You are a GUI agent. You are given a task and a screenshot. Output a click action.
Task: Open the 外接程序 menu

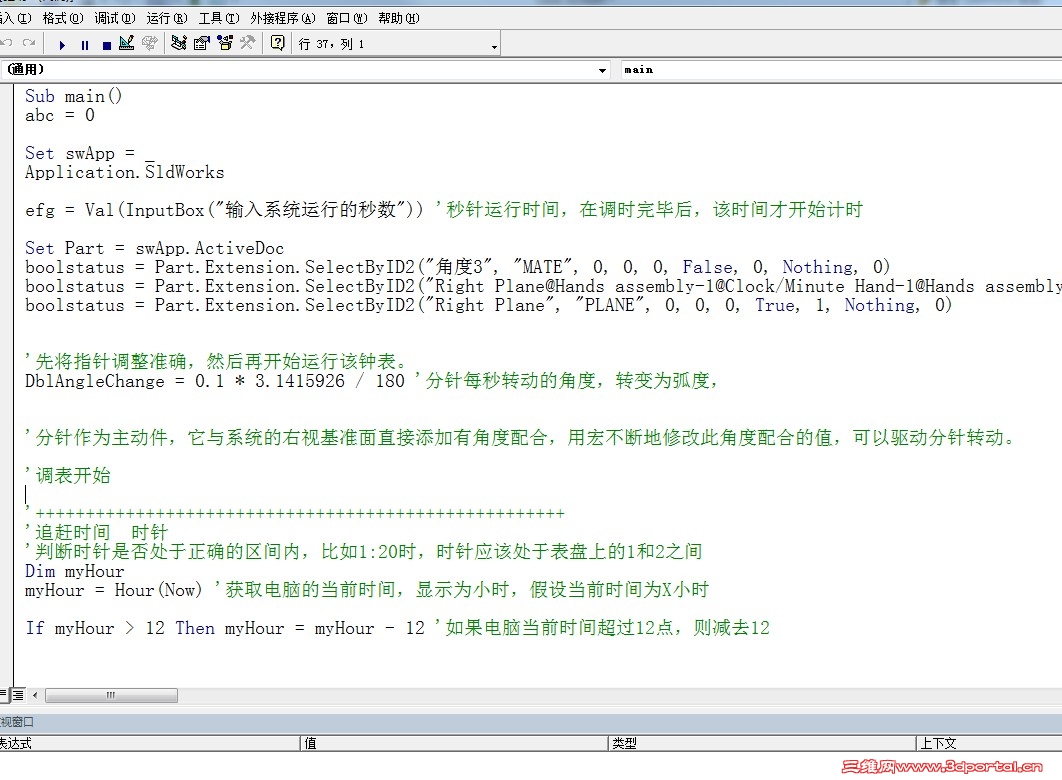pyautogui.click(x=282, y=18)
